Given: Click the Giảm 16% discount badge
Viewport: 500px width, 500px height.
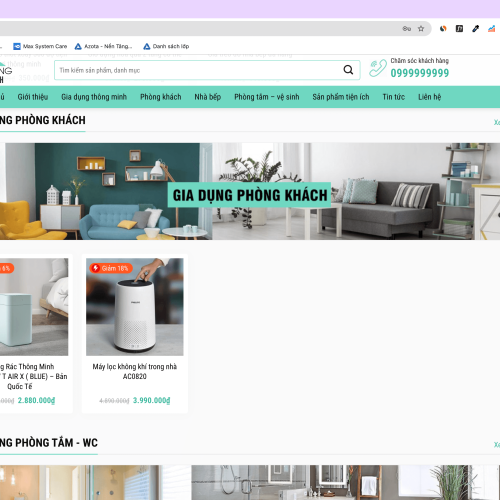Looking at the screenshot, I should 111,268.
